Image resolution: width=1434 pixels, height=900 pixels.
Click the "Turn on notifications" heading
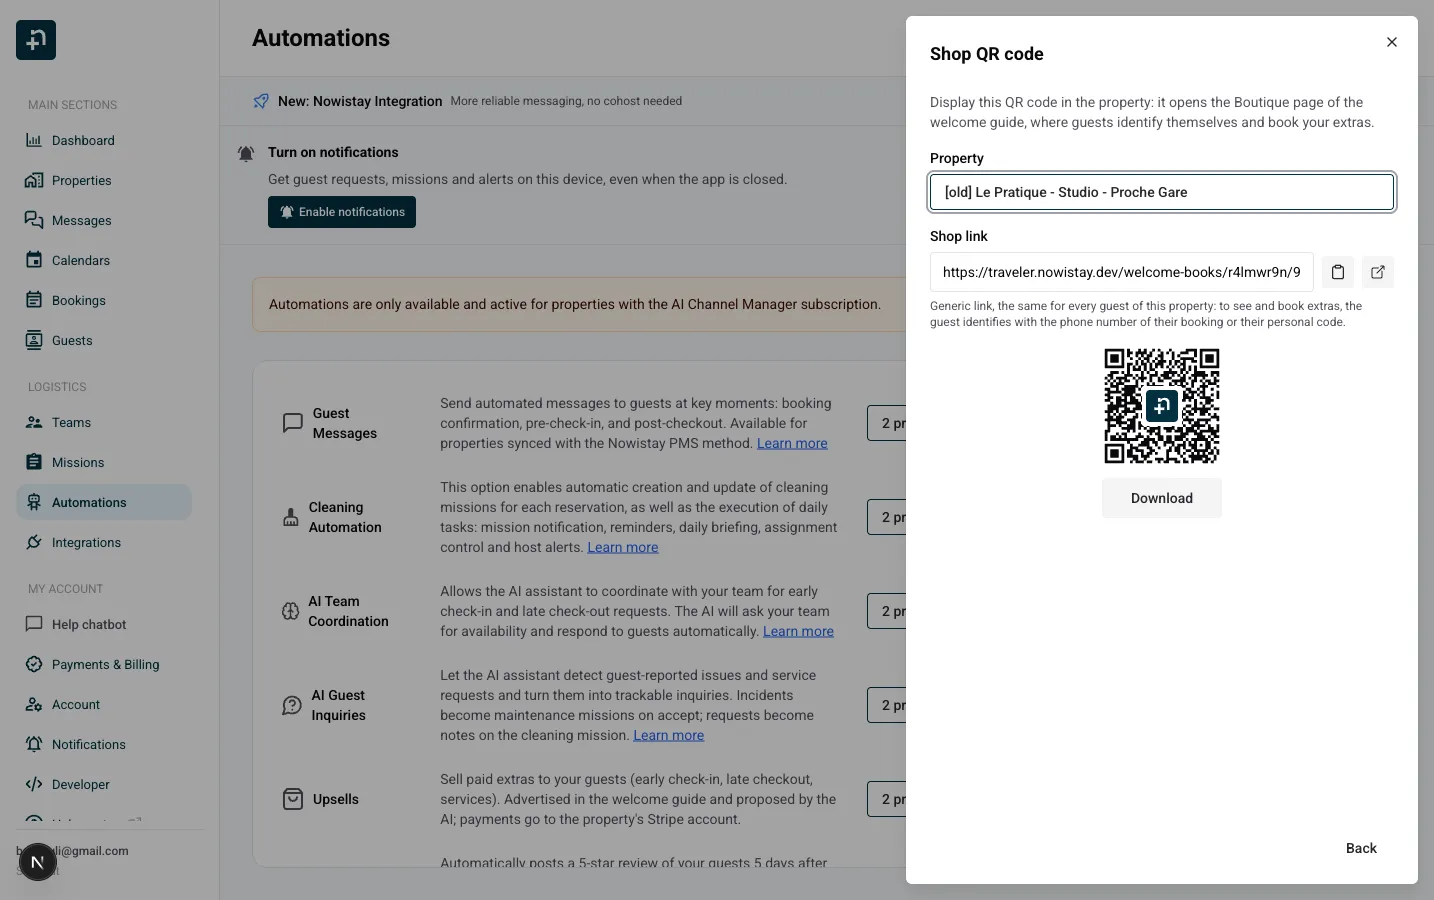point(333,152)
